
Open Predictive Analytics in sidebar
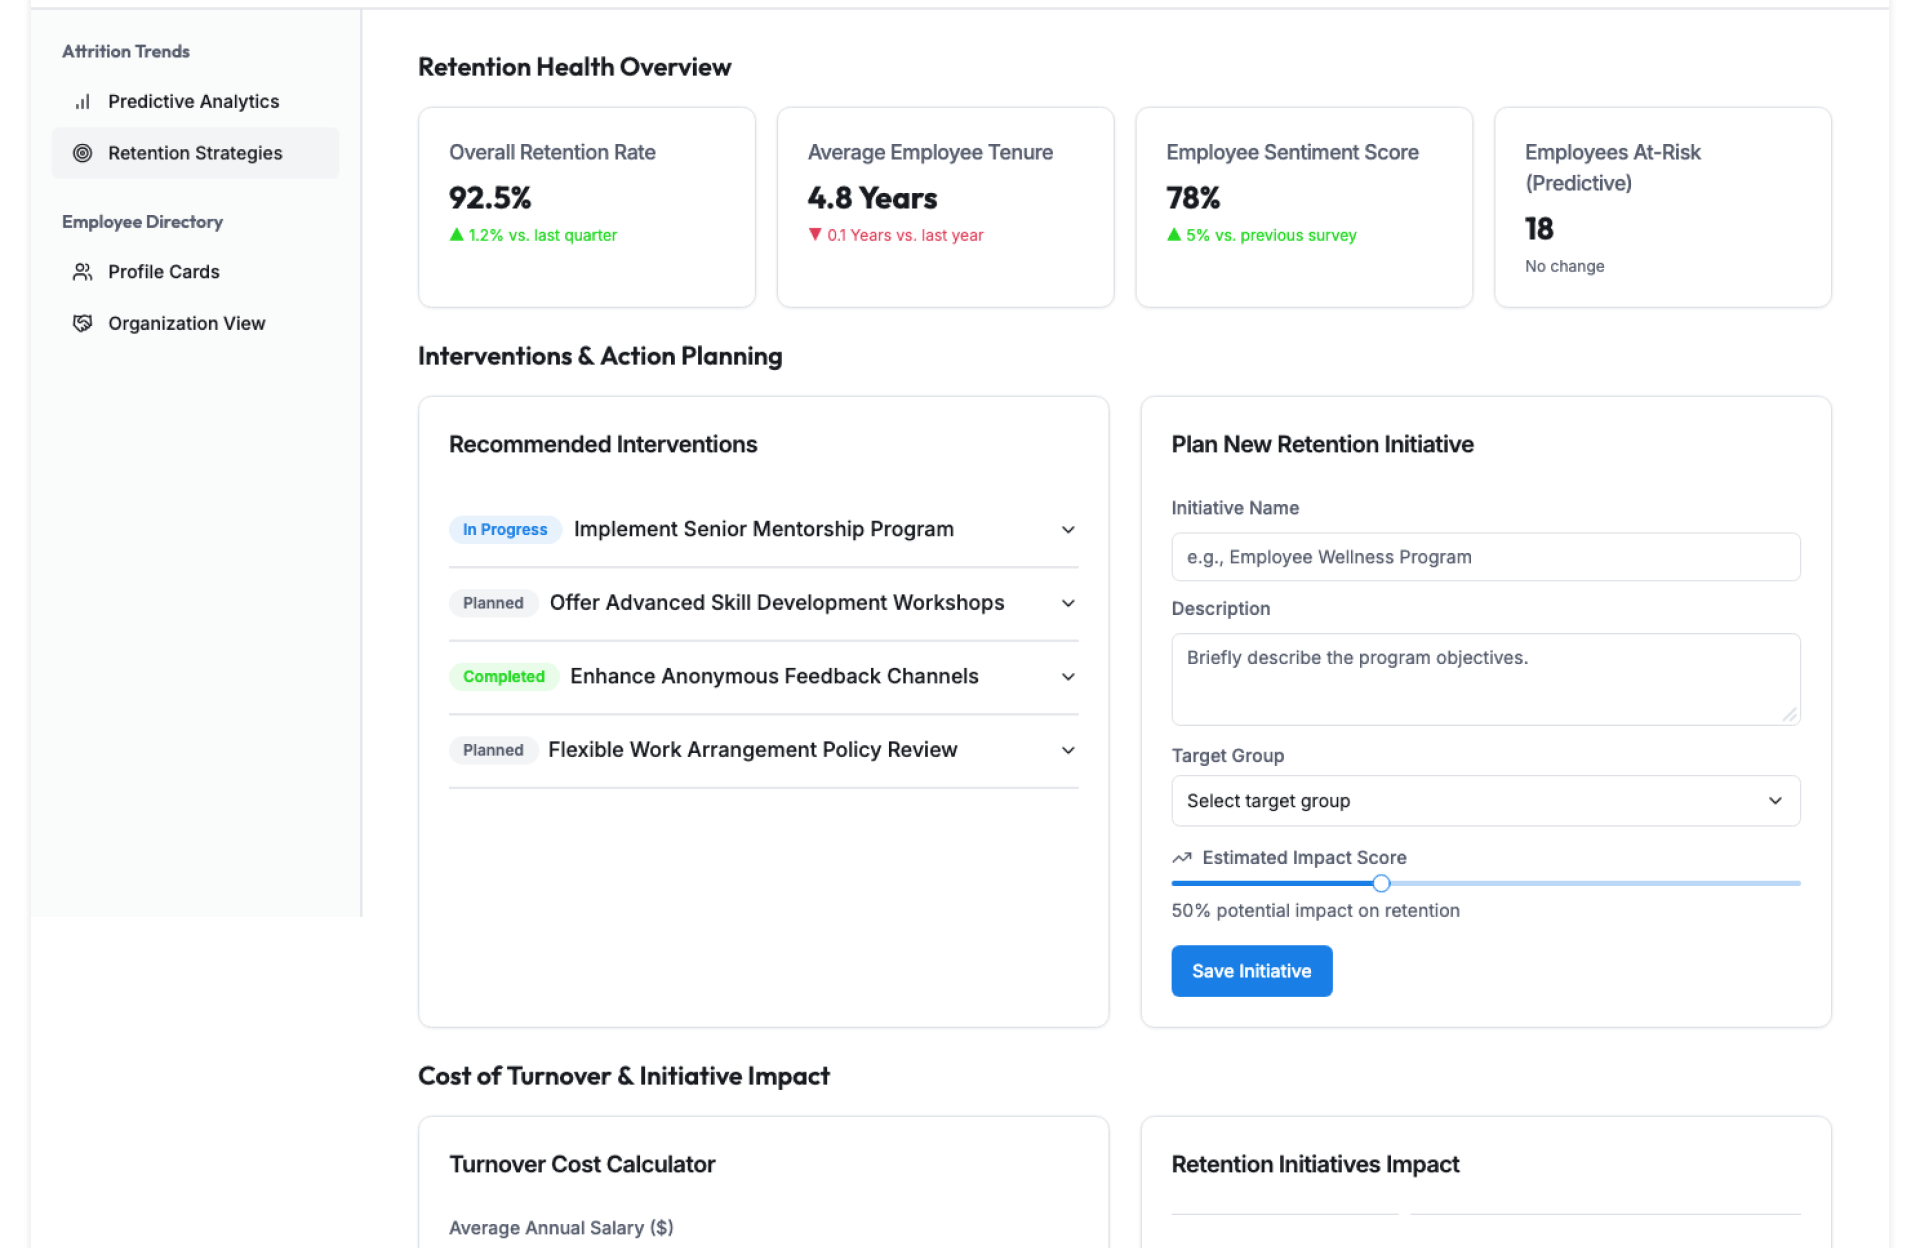click(x=193, y=102)
